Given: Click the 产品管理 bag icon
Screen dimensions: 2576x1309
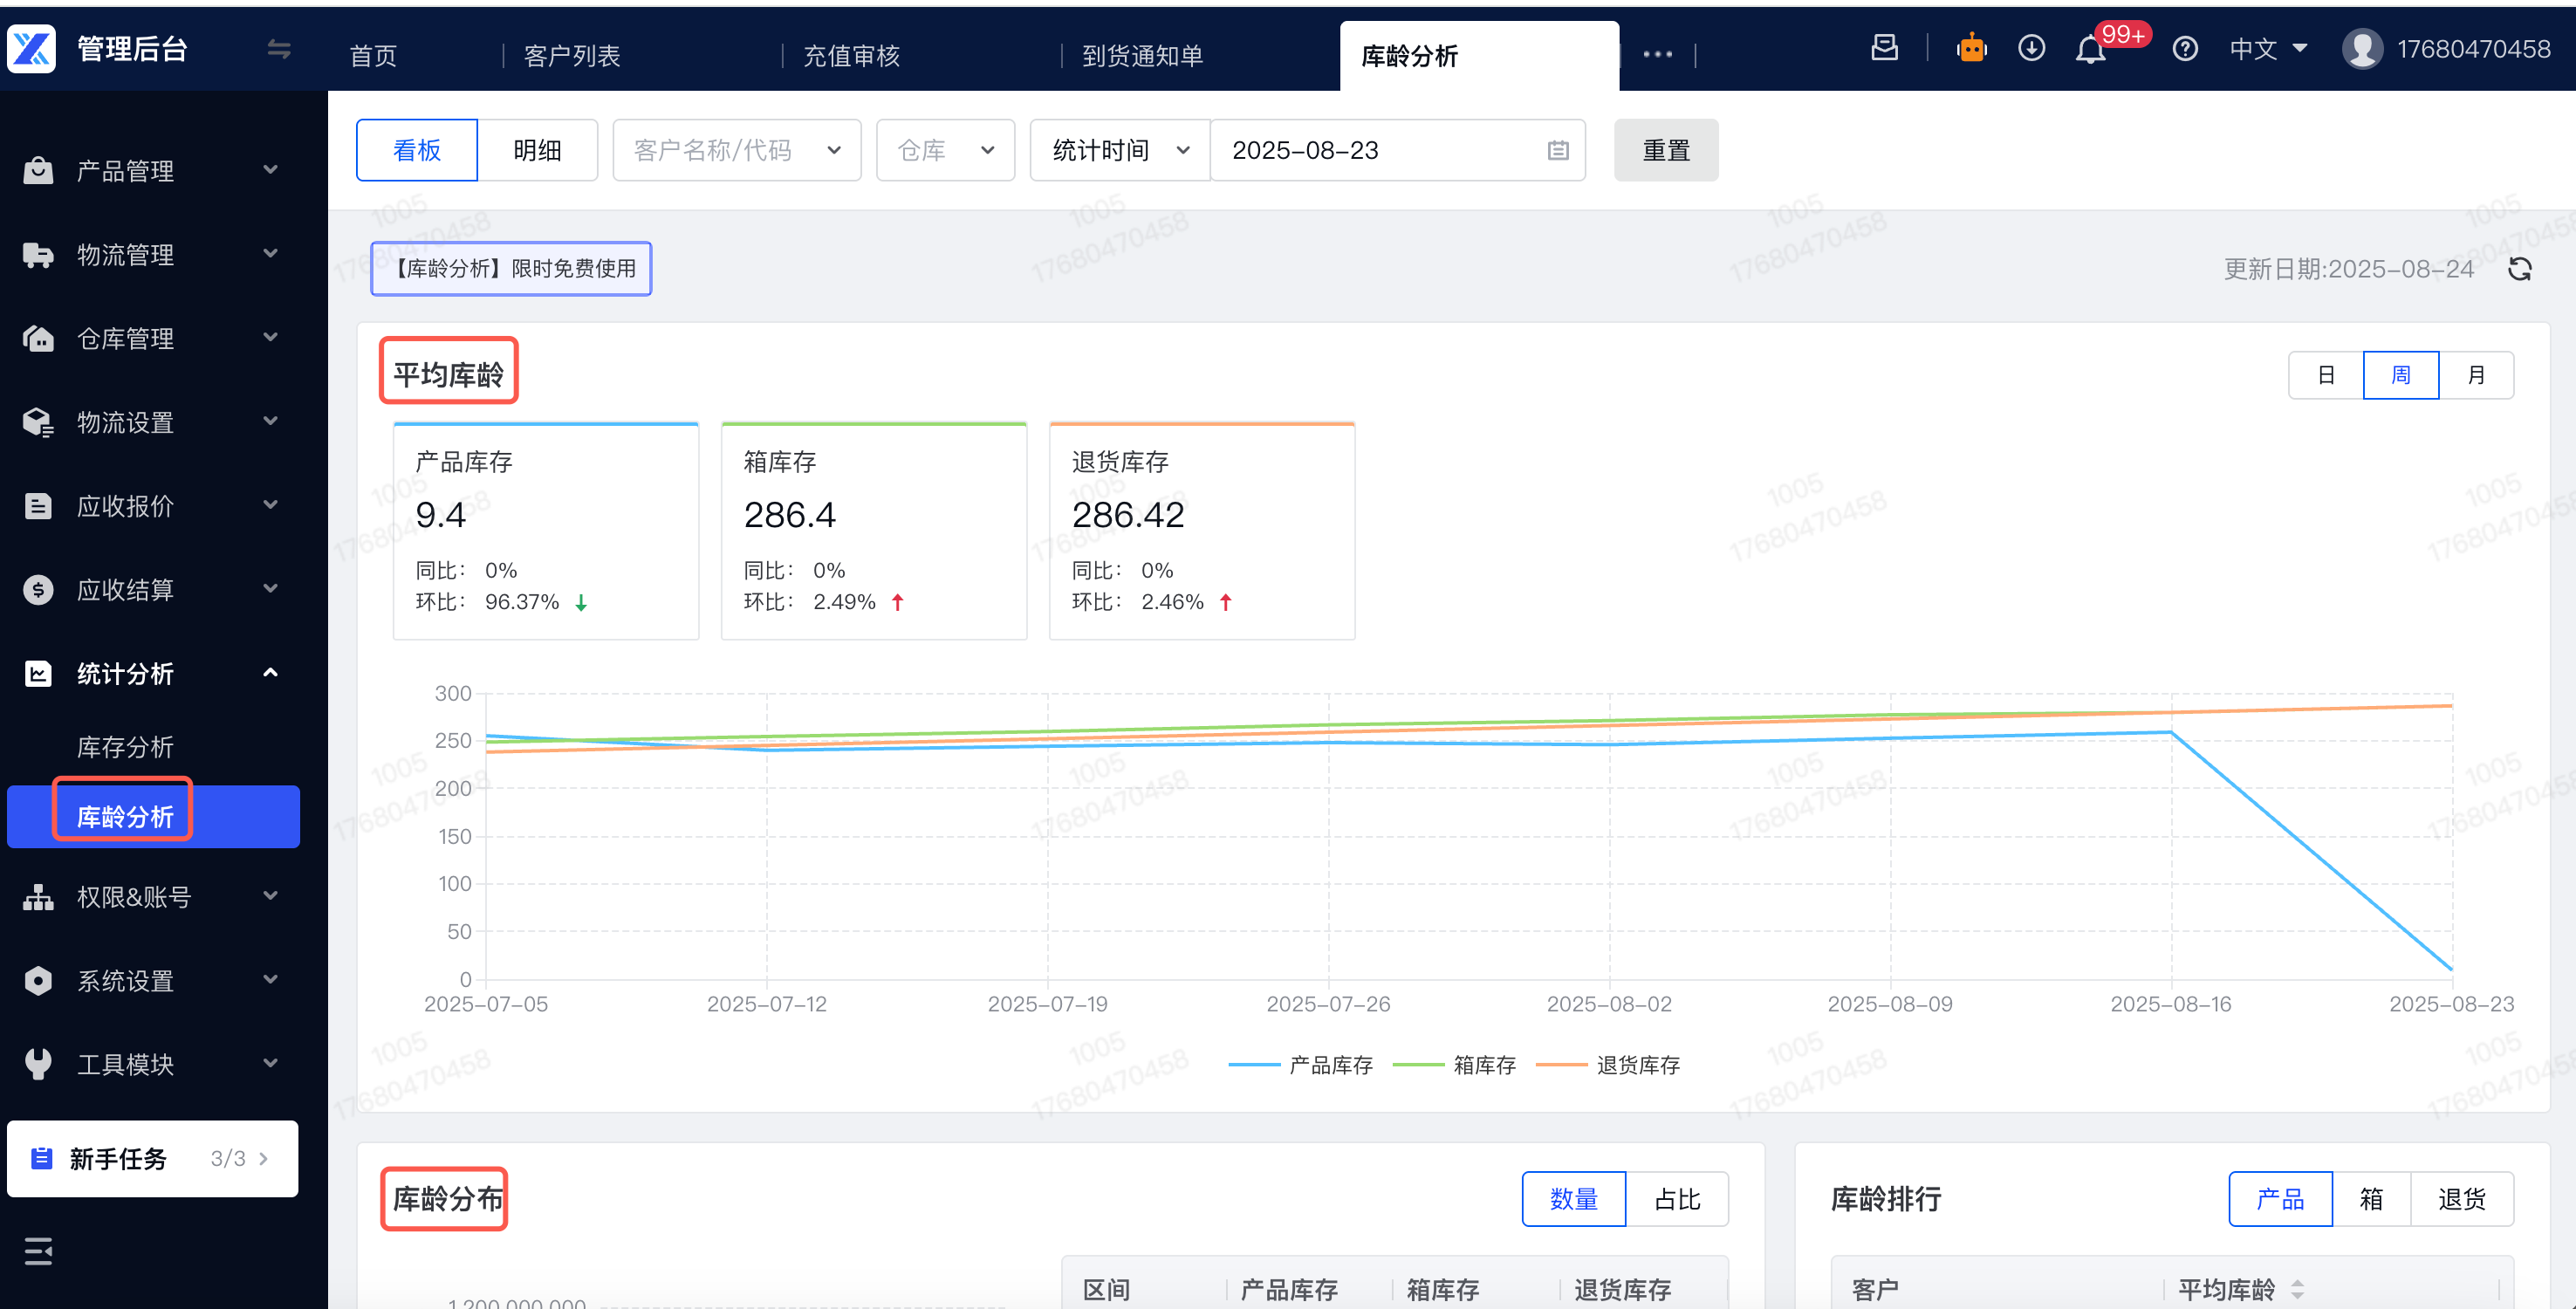Looking at the screenshot, I should tap(38, 171).
